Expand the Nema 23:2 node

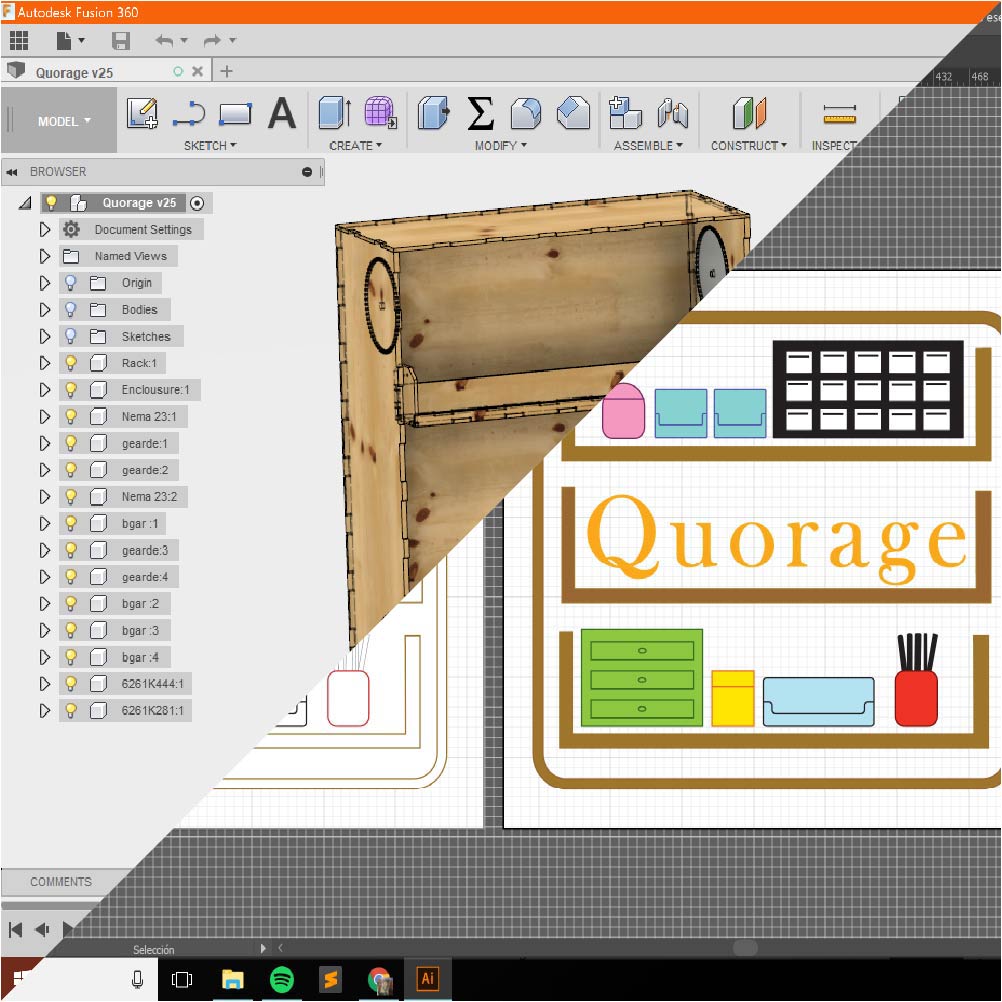pos(45,497)
